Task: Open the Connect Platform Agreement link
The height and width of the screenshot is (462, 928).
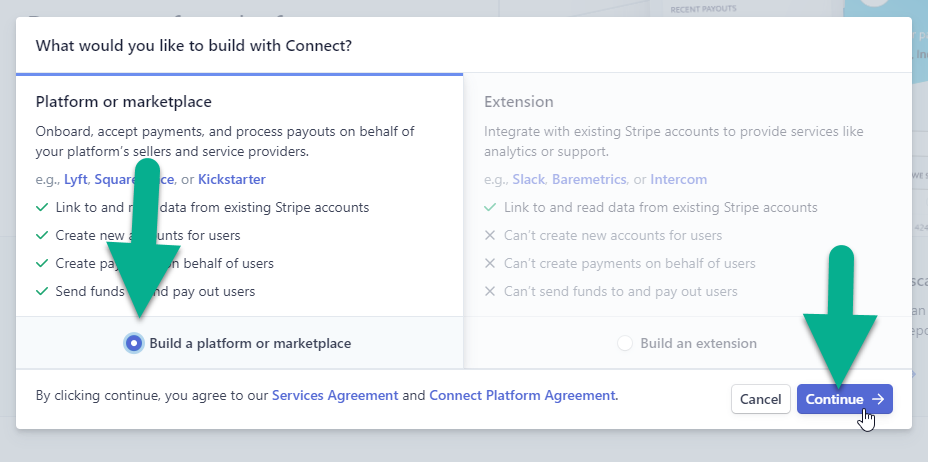Action: coord(522,395)
